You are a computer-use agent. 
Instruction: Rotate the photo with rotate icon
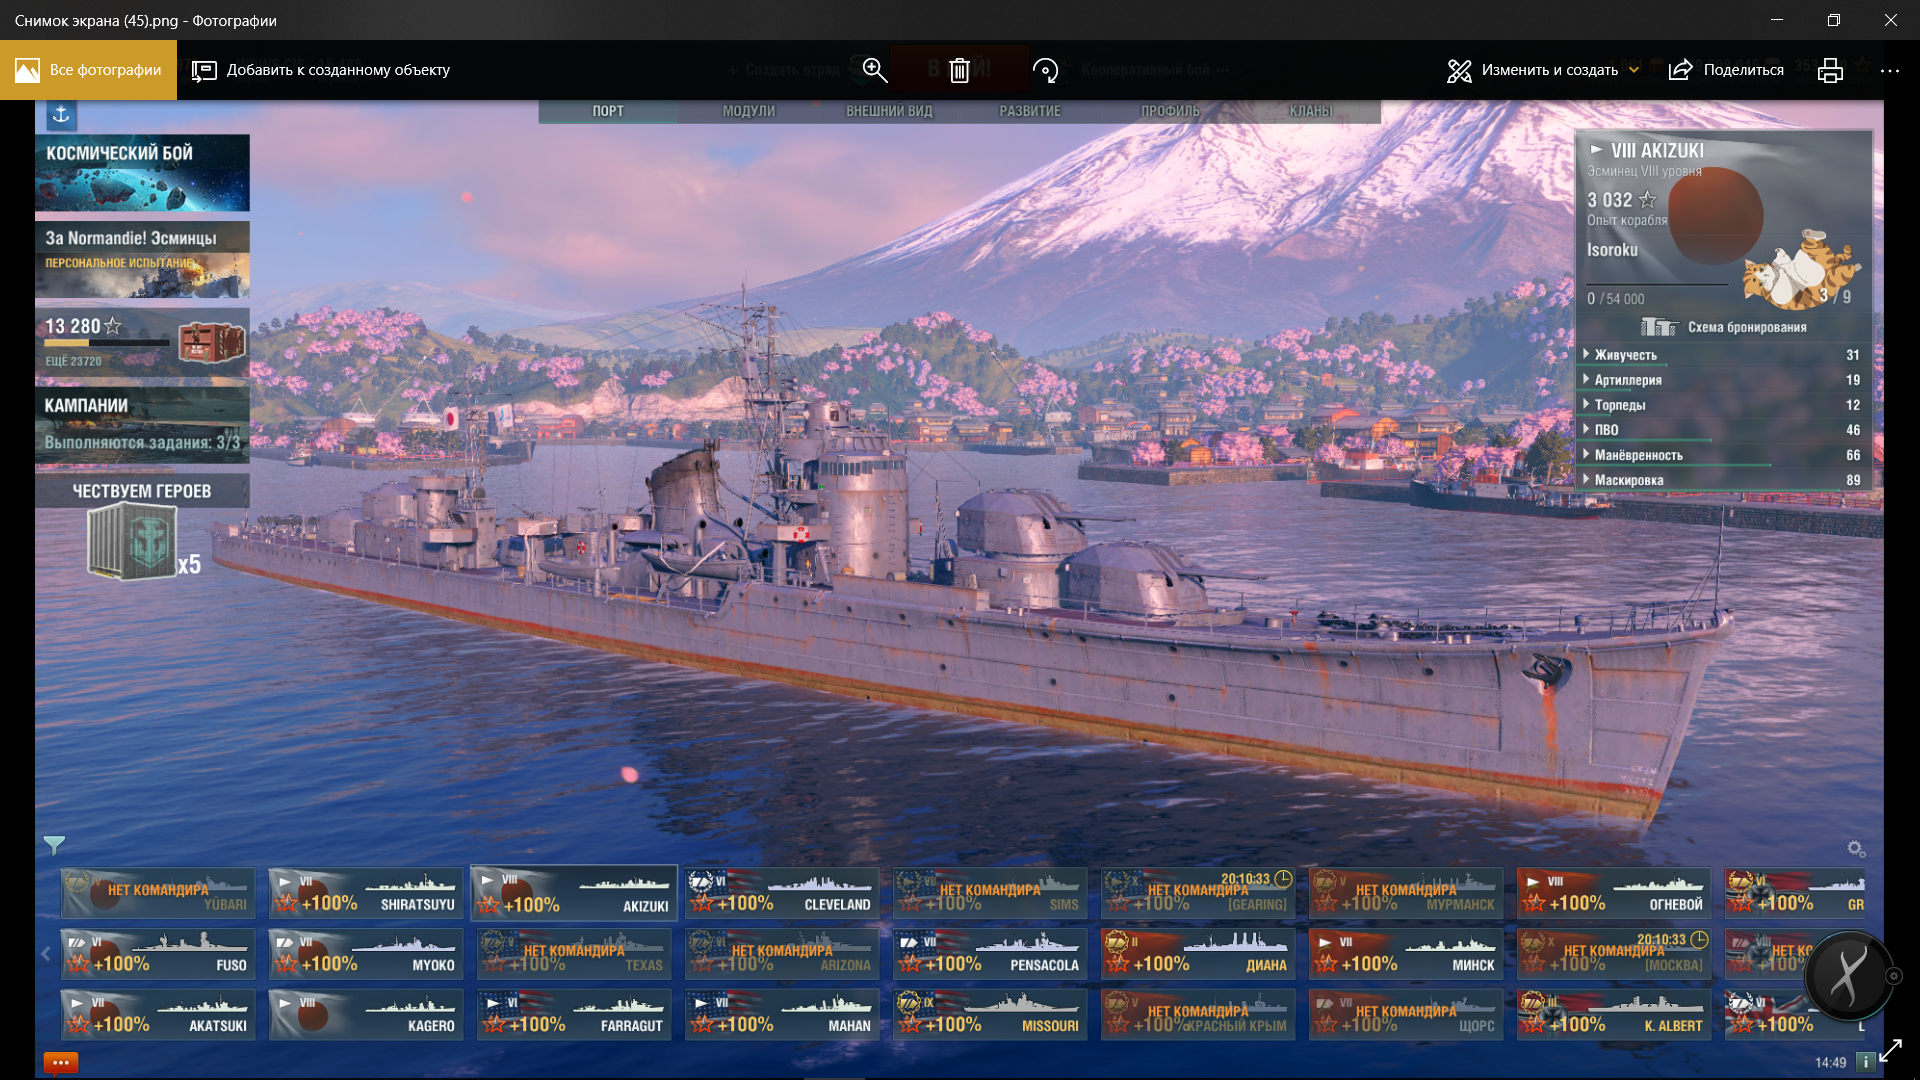pos(1045,70)
